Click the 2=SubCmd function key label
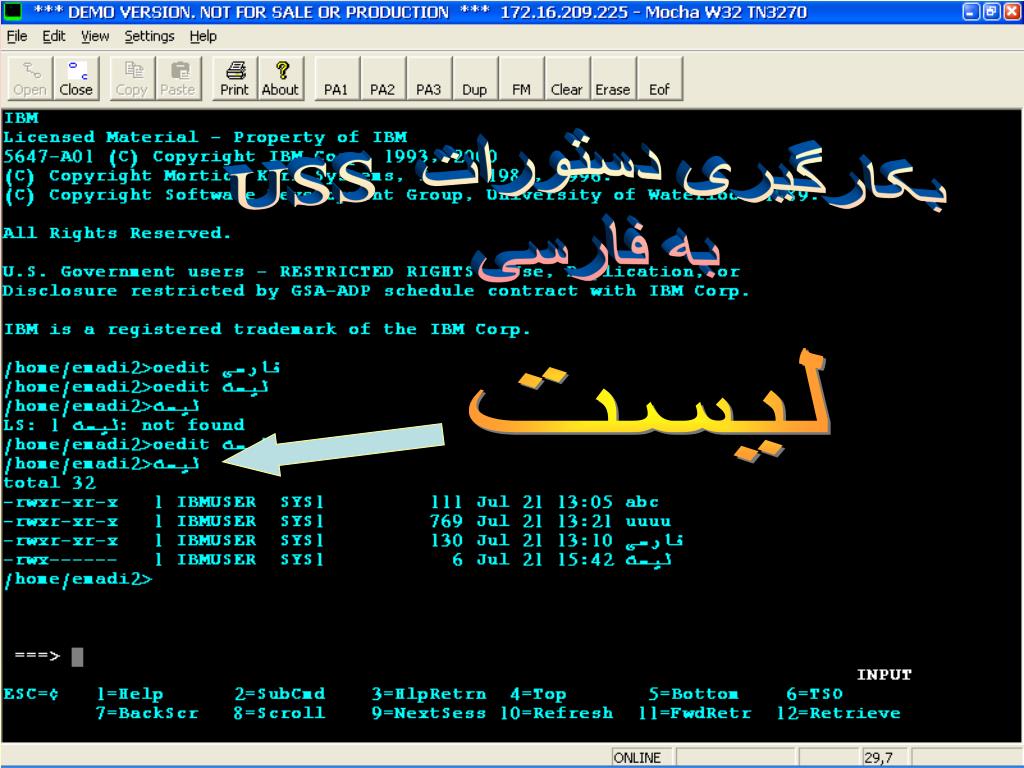 coord(280,694)
